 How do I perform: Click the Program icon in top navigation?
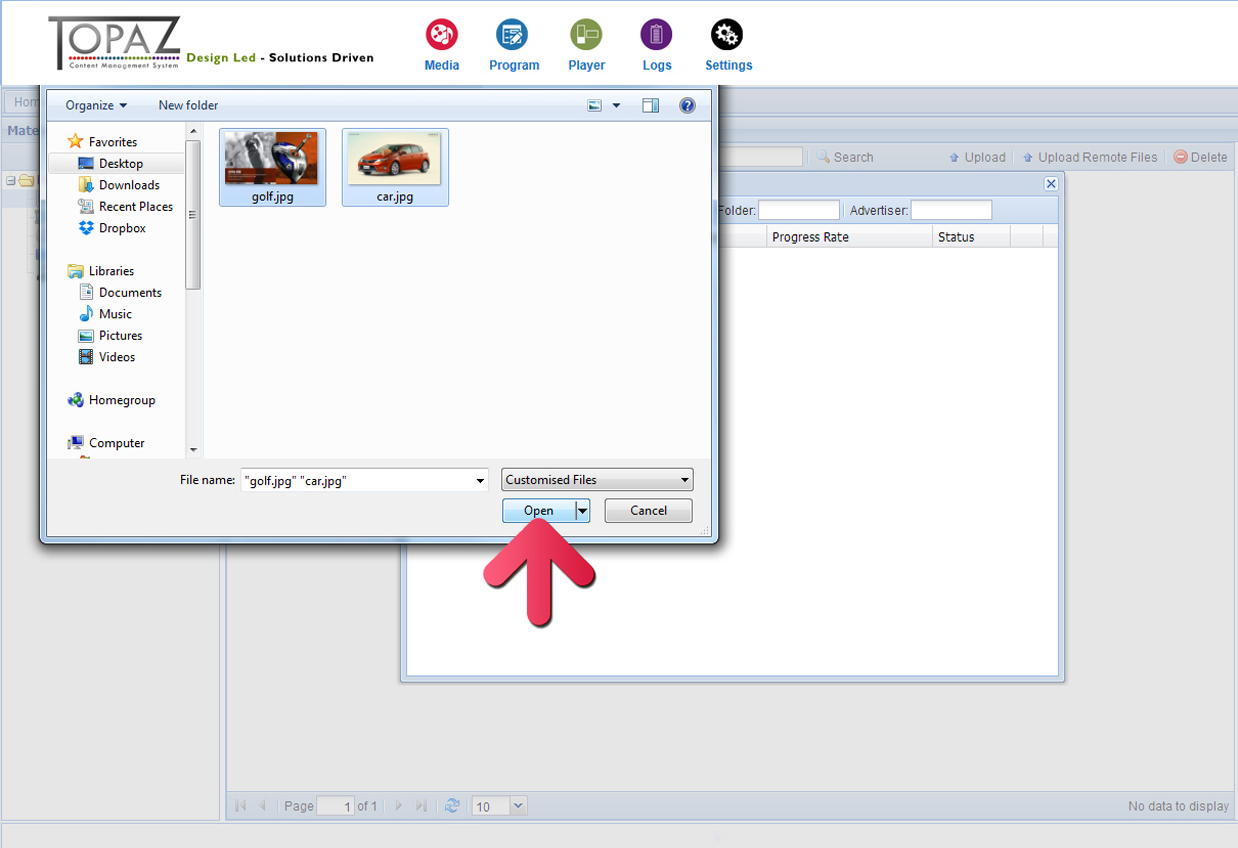[x=513, y=36]
